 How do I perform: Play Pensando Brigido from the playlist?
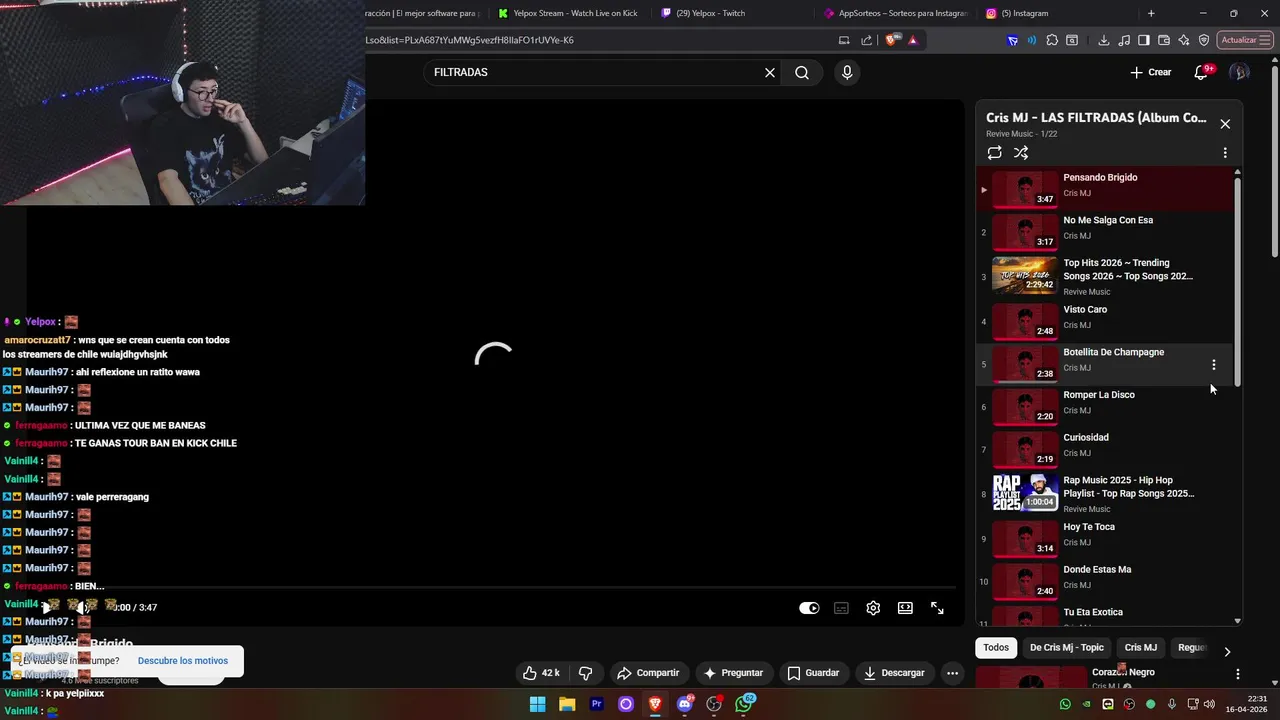tap(1106, 188)
